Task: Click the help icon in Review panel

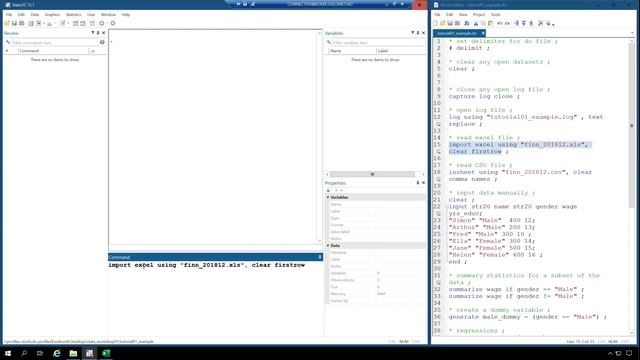Action: [x=102, y=42]
